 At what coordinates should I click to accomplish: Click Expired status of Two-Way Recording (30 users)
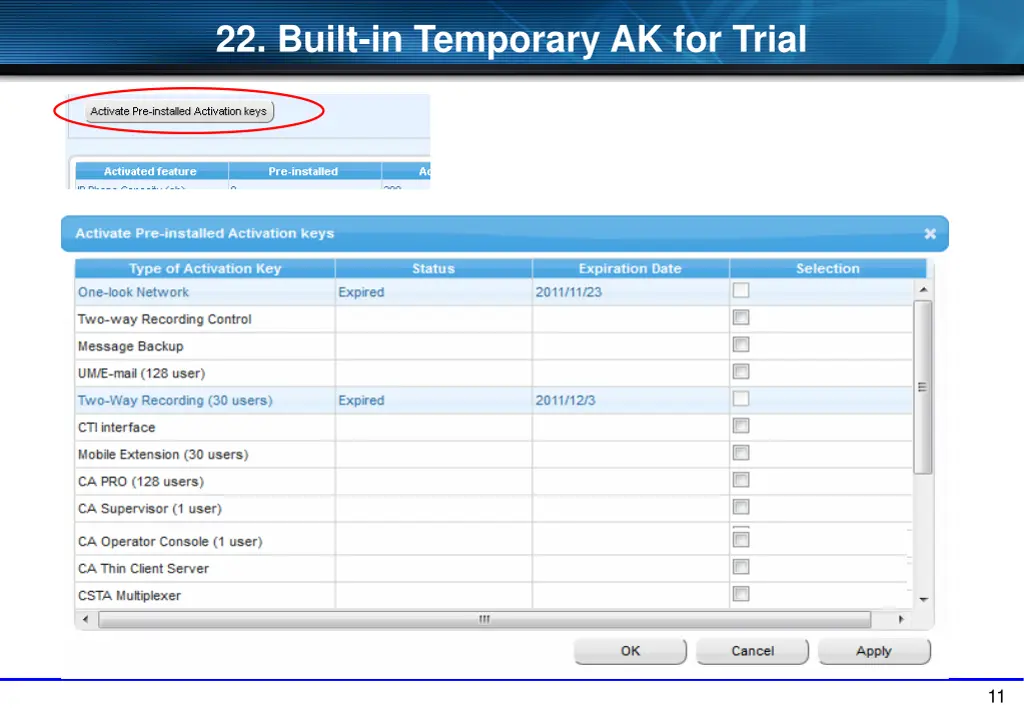[x=361, y=401]
